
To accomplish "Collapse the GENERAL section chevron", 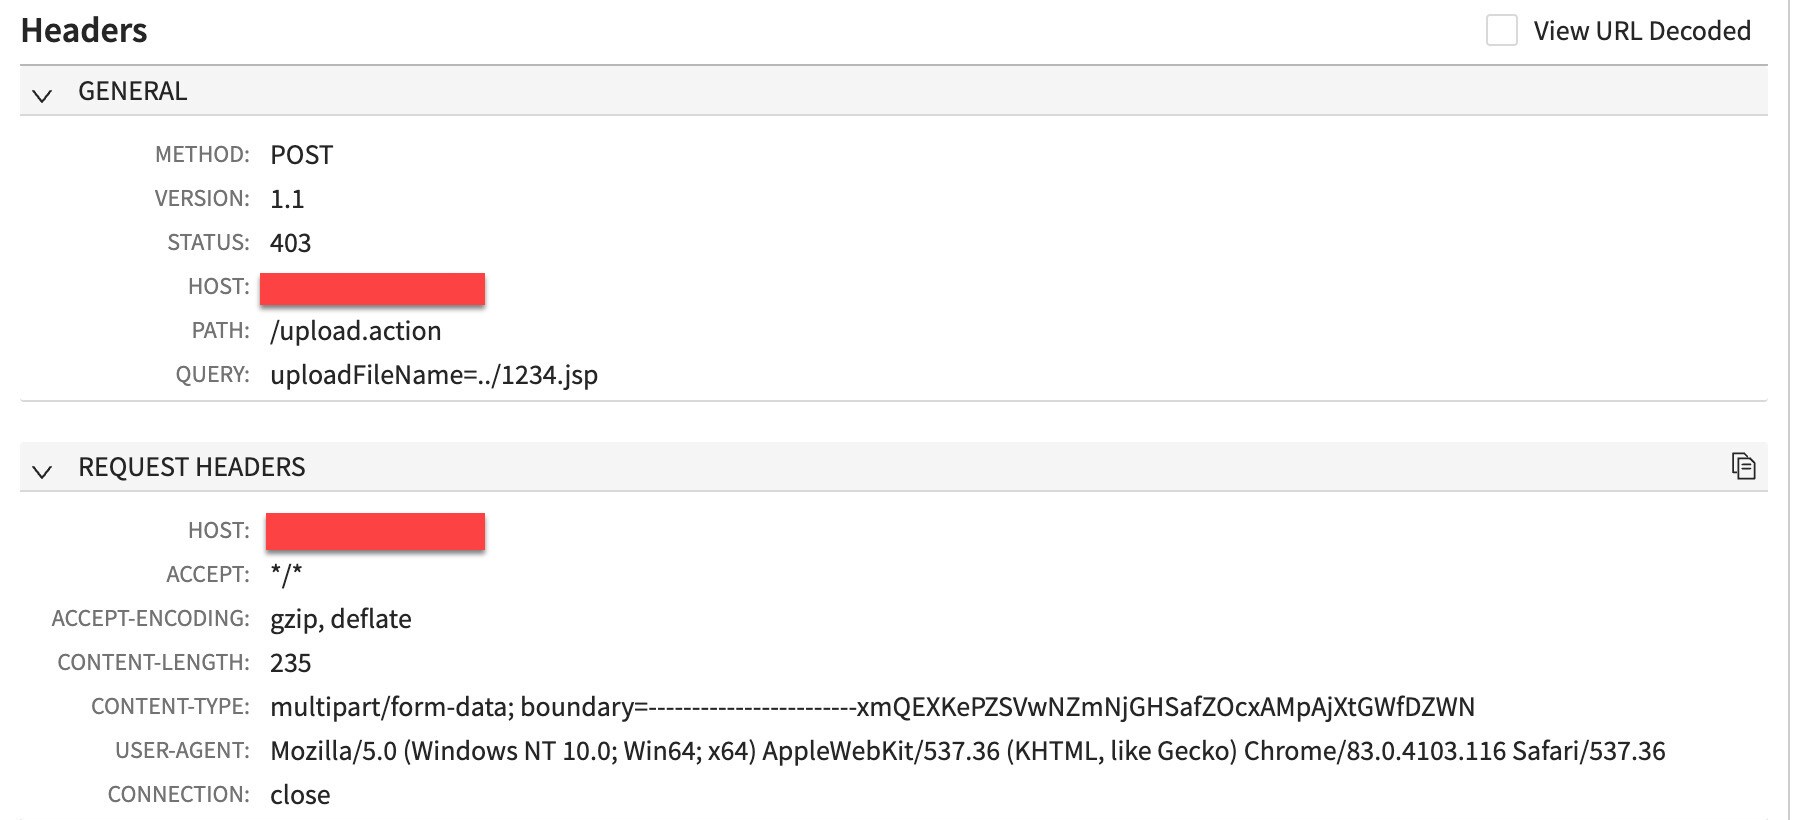I will coord(40,95).
